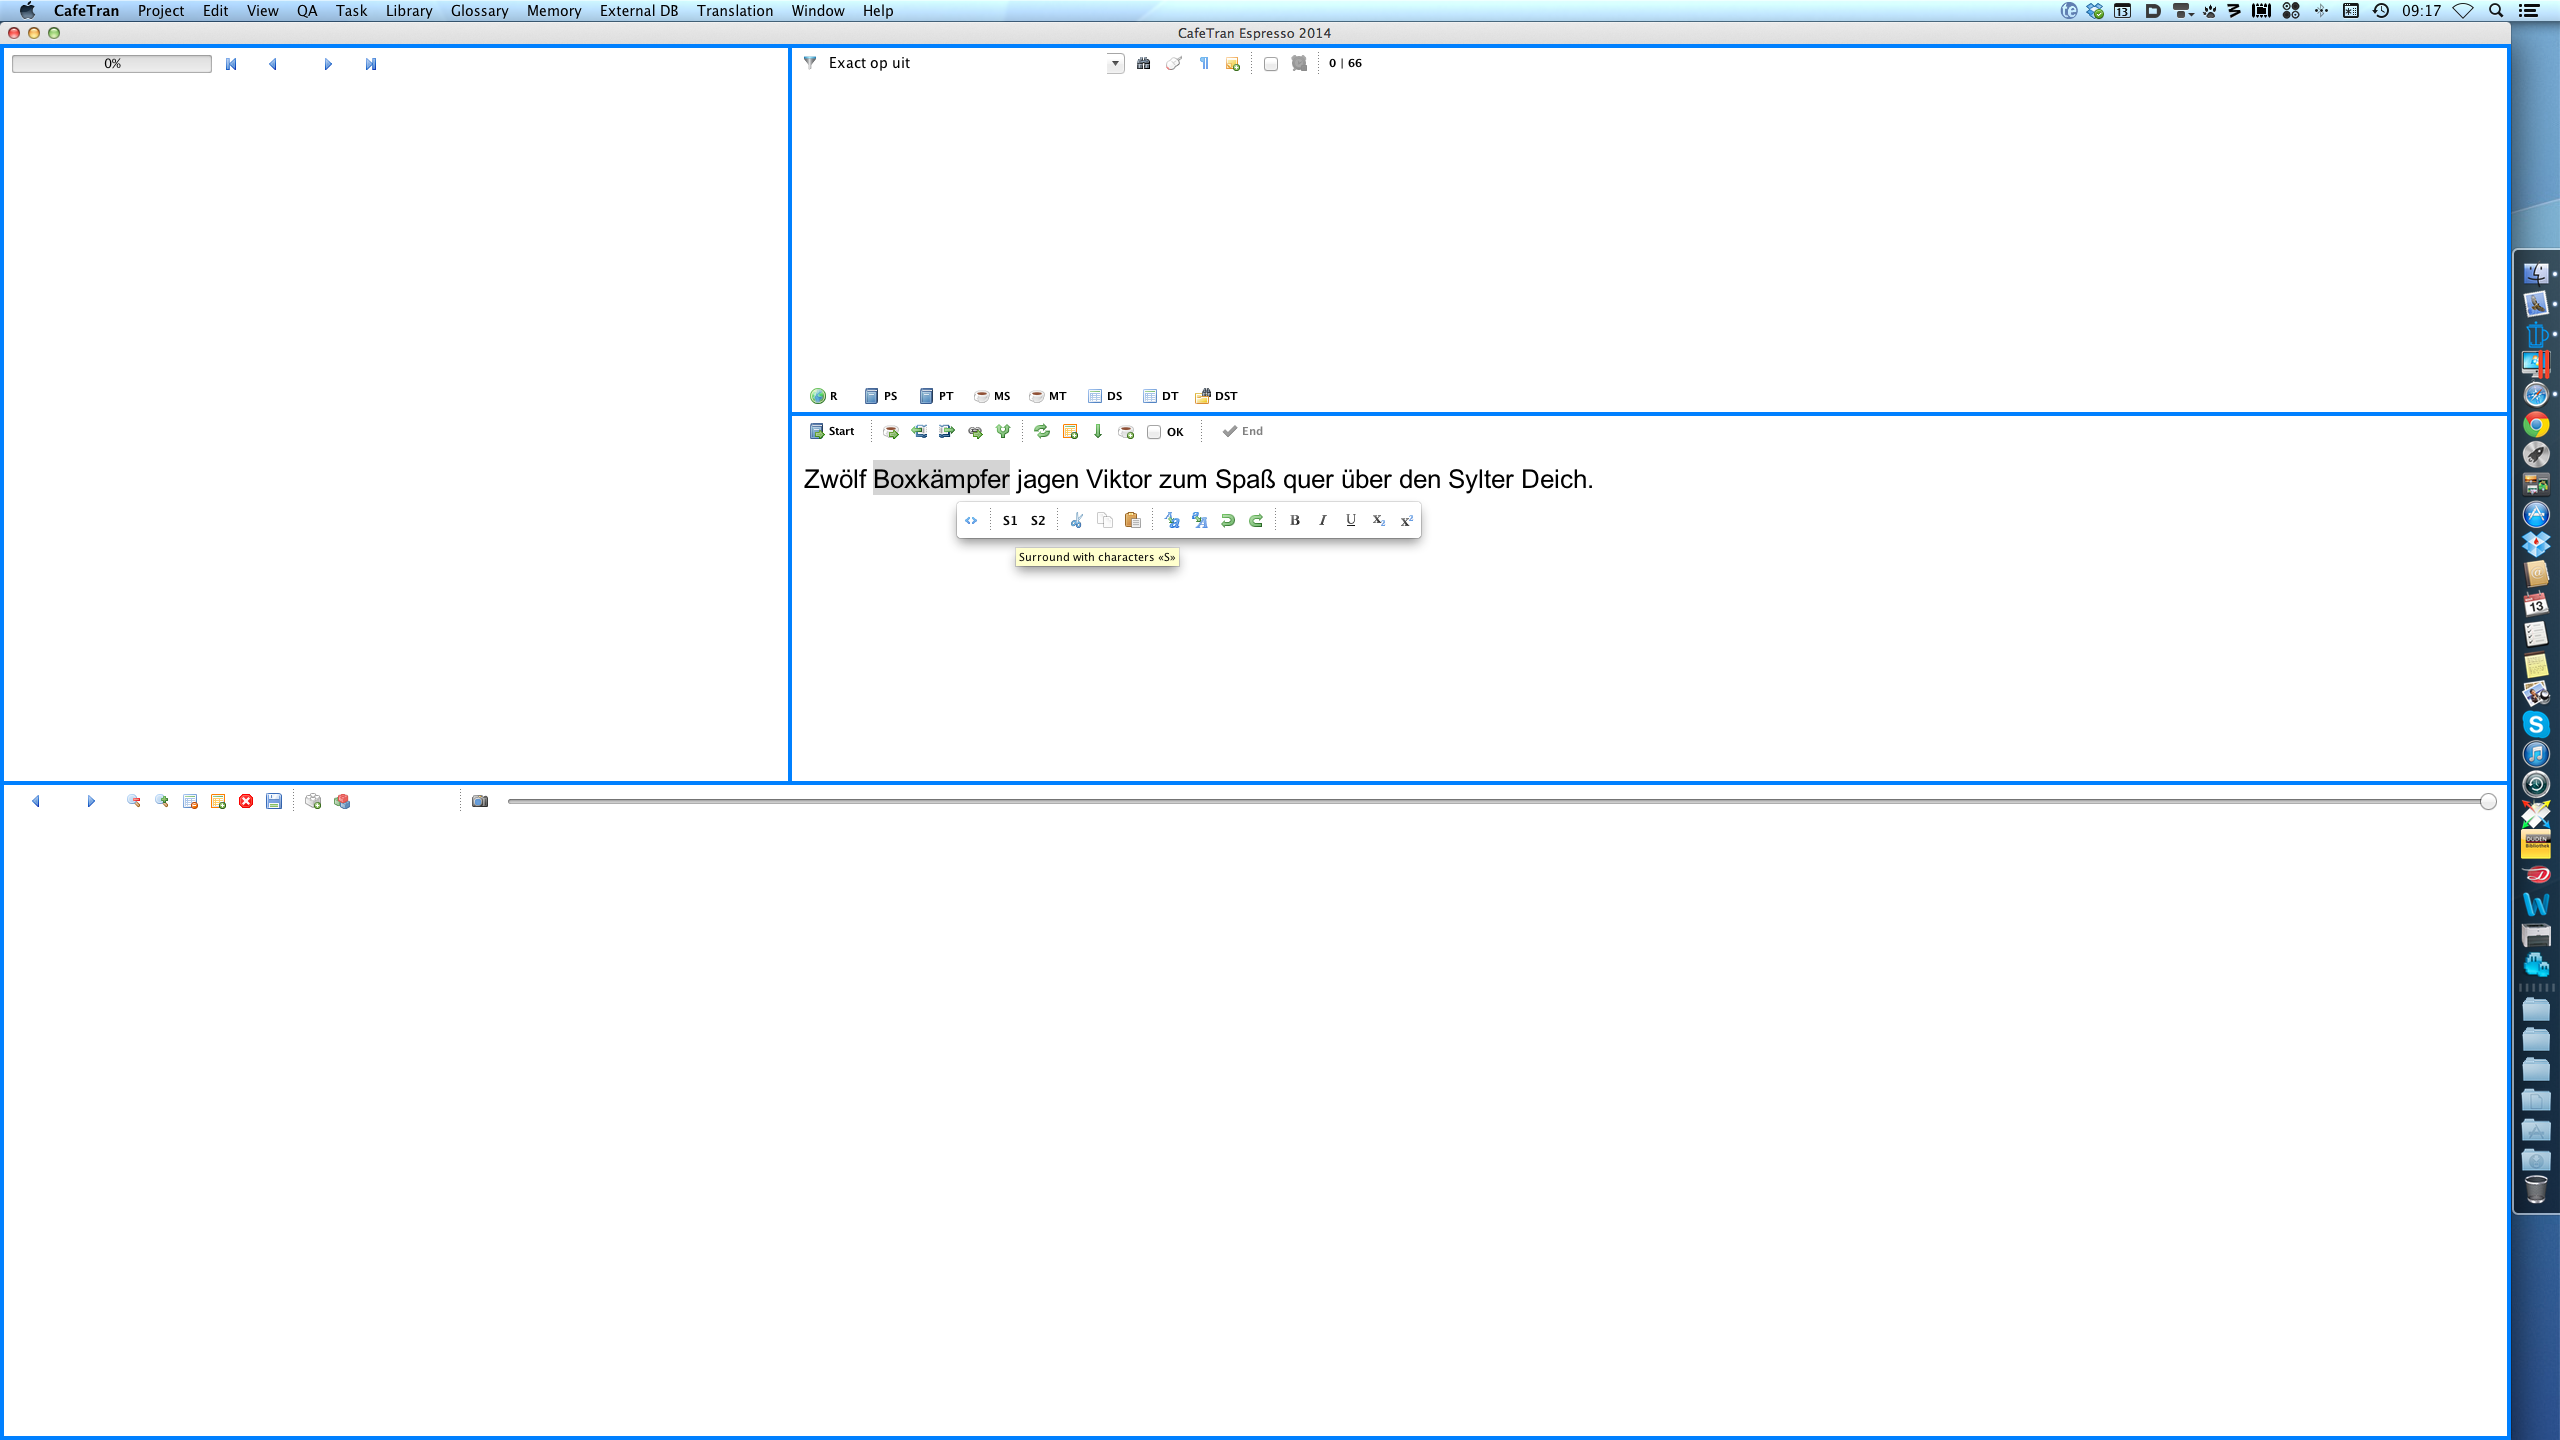Click the green undo arrow icon

click(x=1227, y=520)
